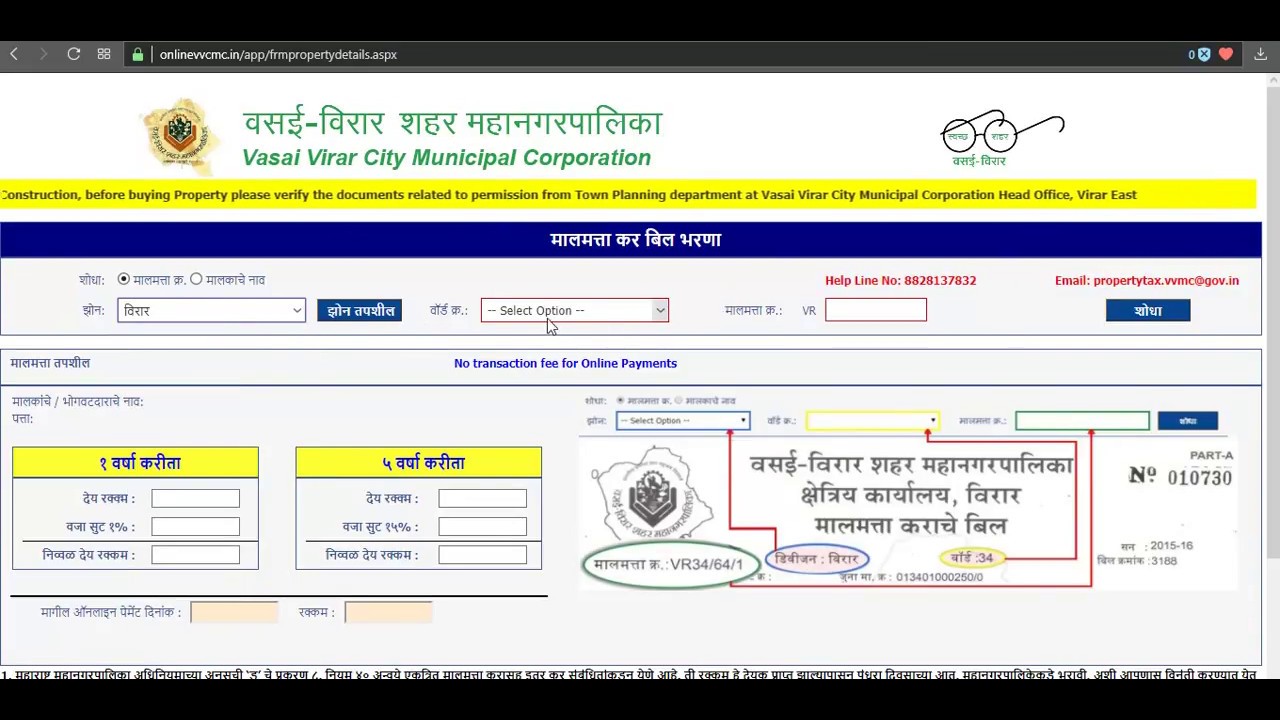
Task: Open the browser downloads icon
Action: pyautogui.click(x=1261, y=54)
